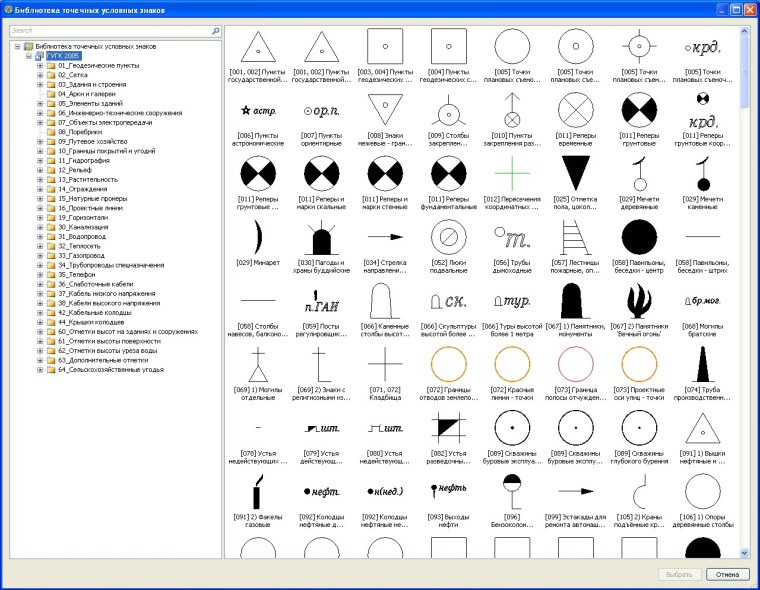Click the Выбрать button
The width and height of the screenshot is (760, 590).
click(678, 574)
